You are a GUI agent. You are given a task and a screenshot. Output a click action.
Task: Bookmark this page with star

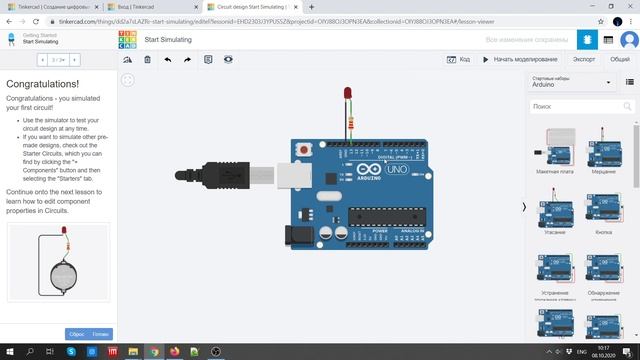pos(600,22)
